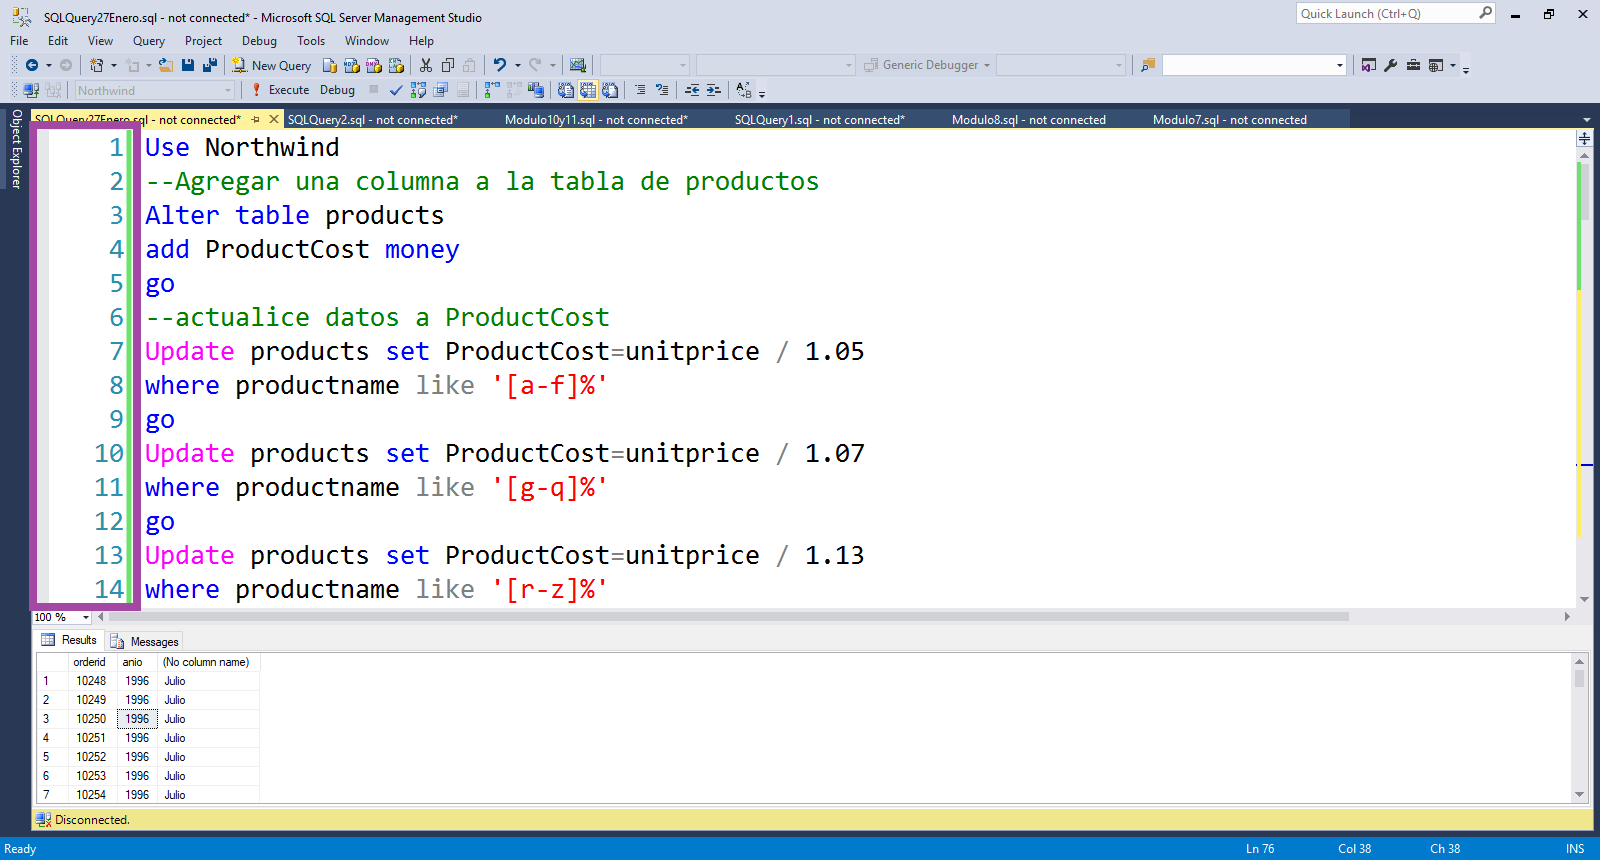Click the Properties wrench icon
1600x860 pixels.
1391,65
